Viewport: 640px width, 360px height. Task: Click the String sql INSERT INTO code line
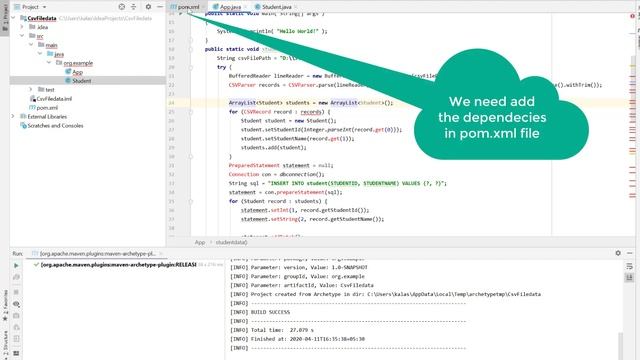[338, 183]
